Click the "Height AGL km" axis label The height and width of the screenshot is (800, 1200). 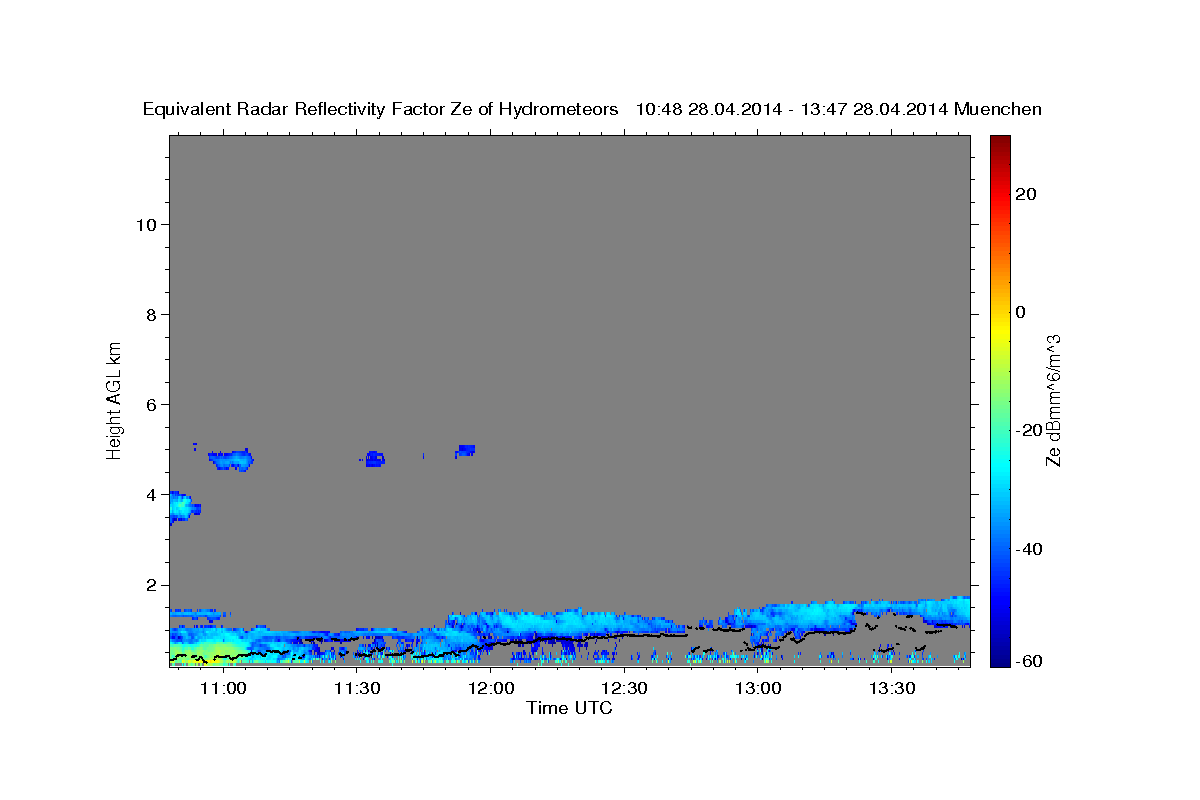tap(115, 399)
